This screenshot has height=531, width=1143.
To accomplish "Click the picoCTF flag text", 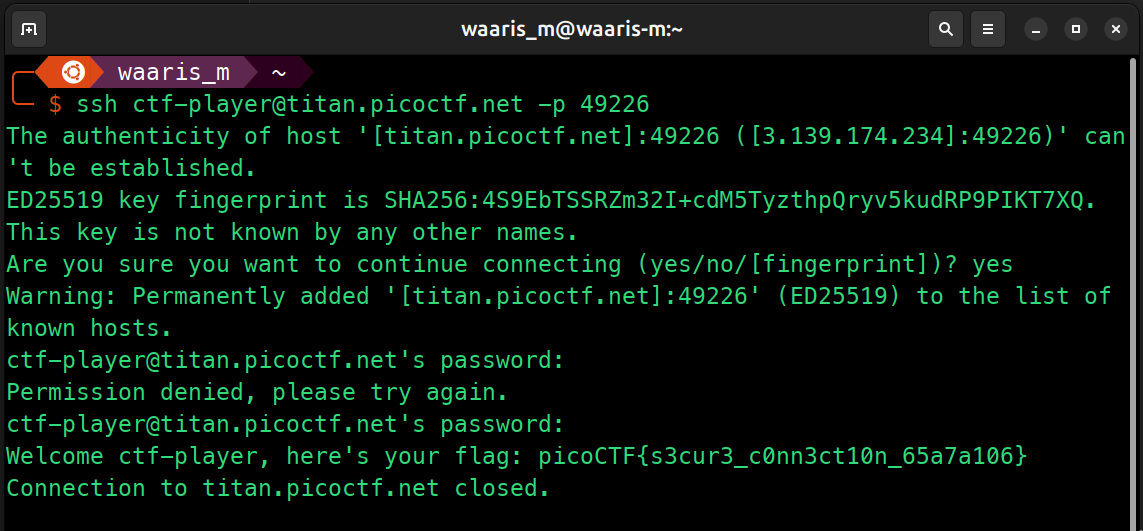I will click(783, 457).
